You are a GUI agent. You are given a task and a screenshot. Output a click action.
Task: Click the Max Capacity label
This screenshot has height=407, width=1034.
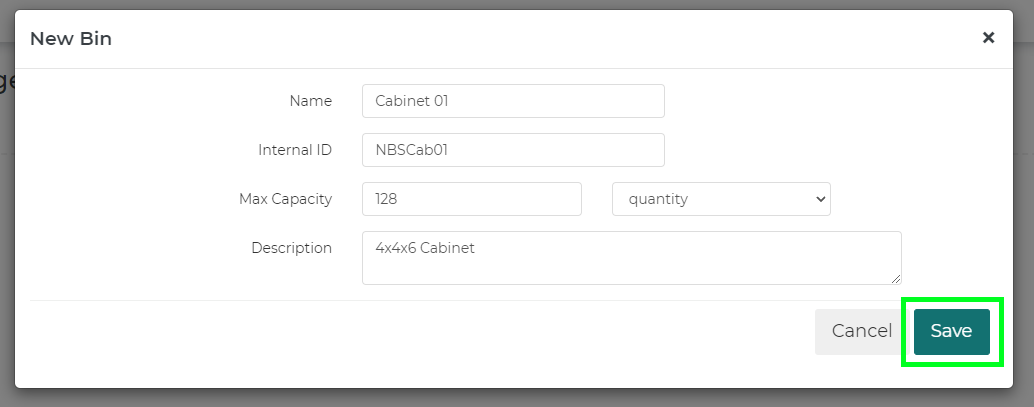(285, 199)
